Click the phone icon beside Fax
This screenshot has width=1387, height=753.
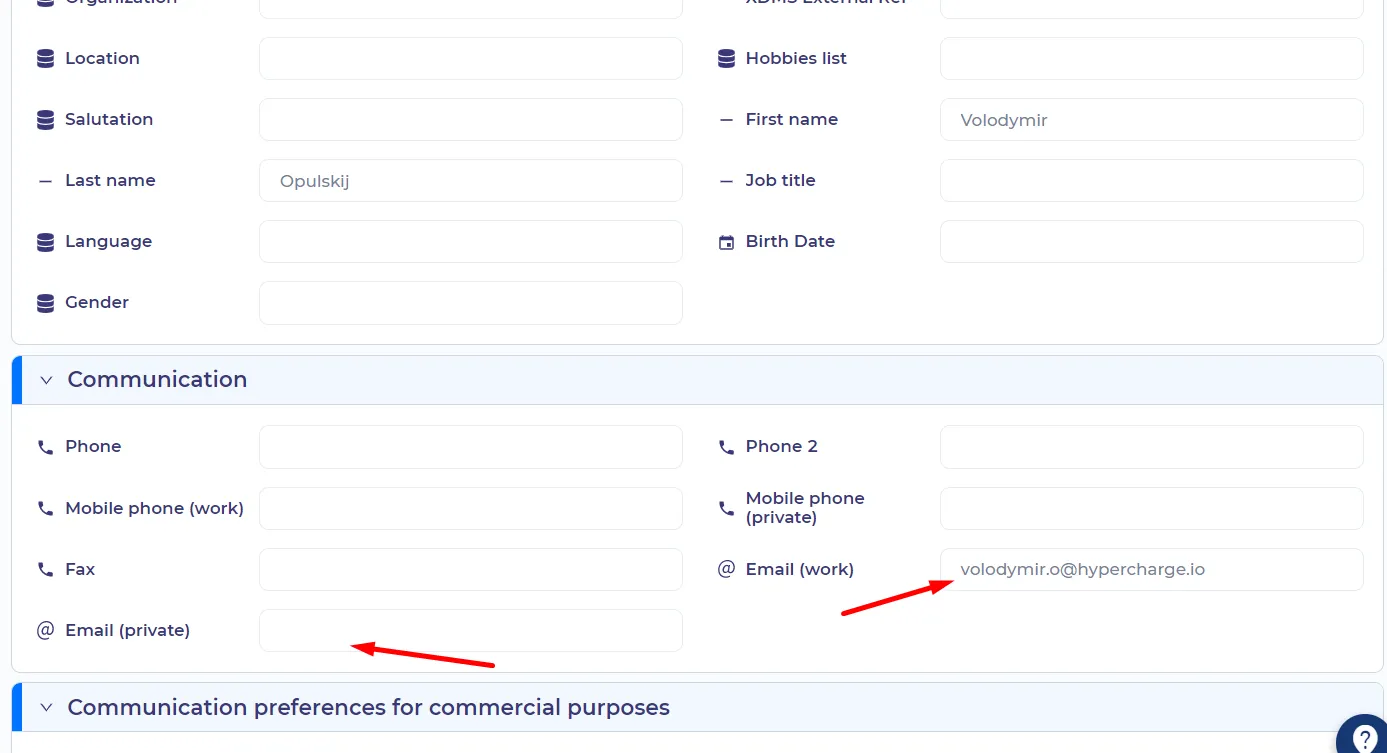pyautogui.click(x=45, y=570)
